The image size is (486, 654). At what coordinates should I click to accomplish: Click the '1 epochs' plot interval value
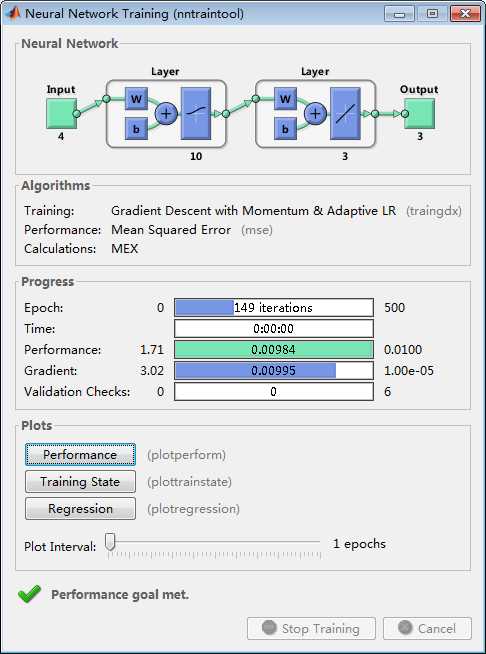coord(359,544)
